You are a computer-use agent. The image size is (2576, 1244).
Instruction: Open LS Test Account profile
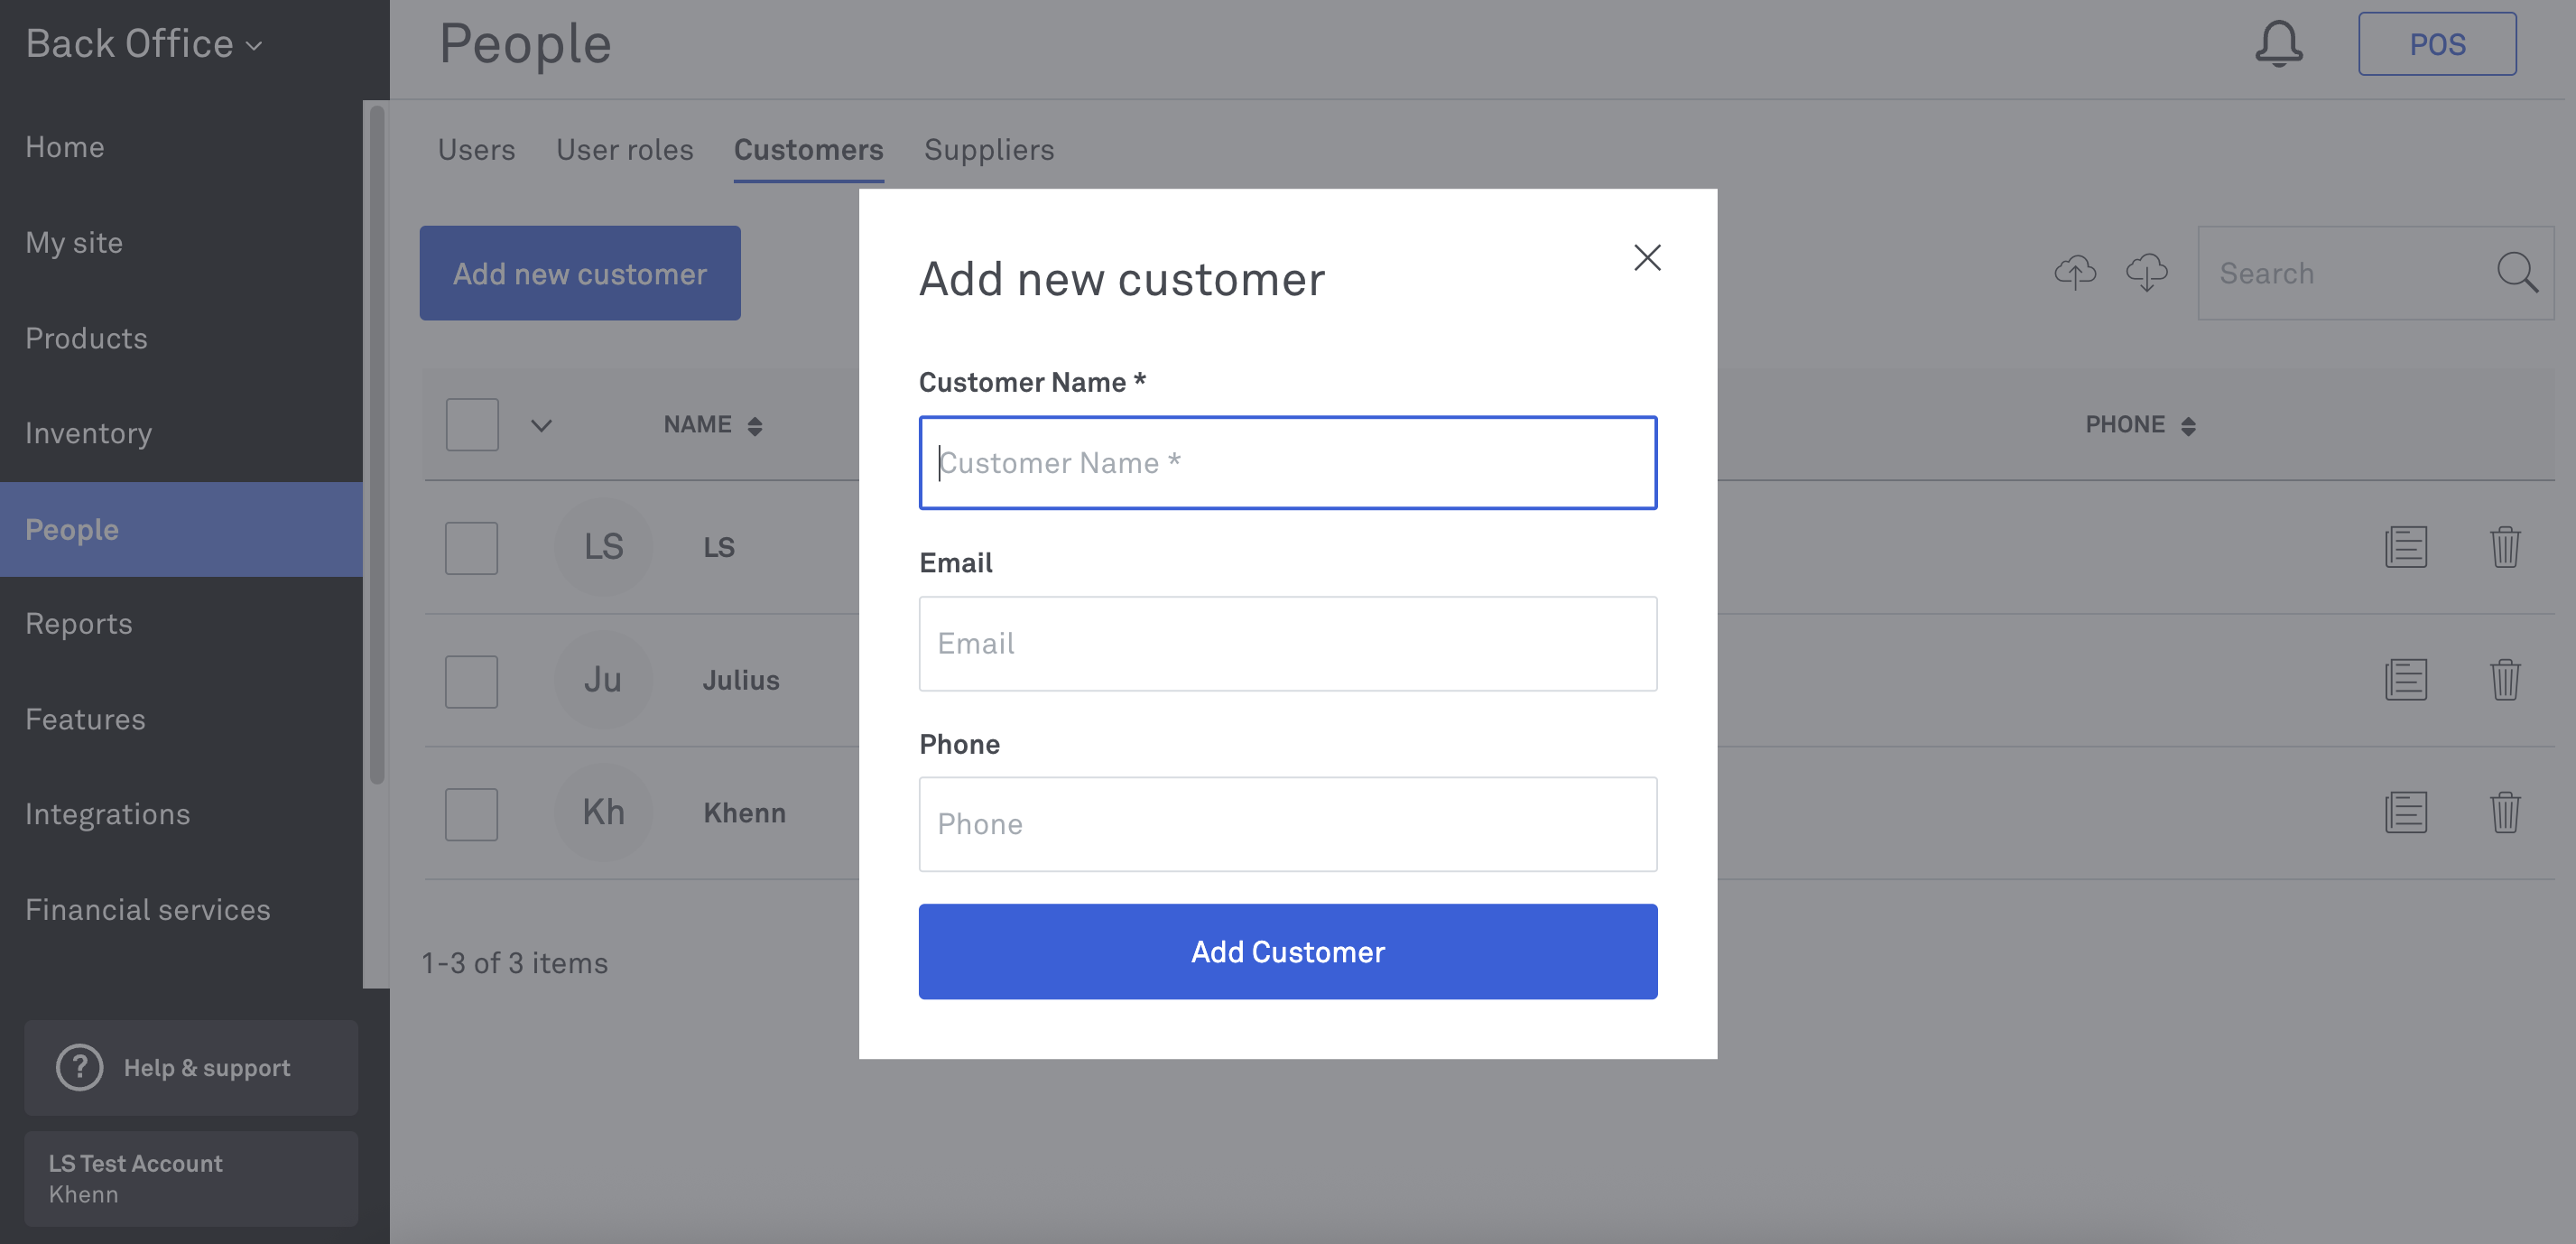(191, 1179)
